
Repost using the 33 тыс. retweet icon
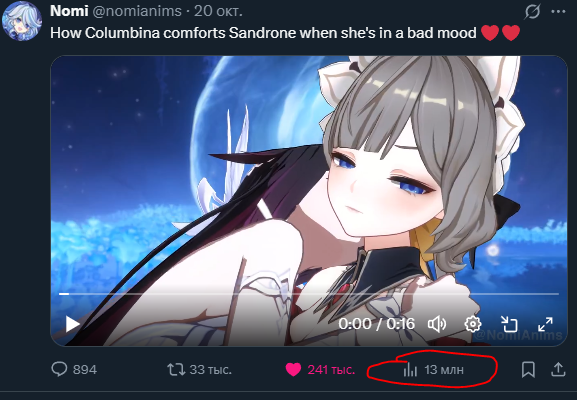[x=176, y=369]
